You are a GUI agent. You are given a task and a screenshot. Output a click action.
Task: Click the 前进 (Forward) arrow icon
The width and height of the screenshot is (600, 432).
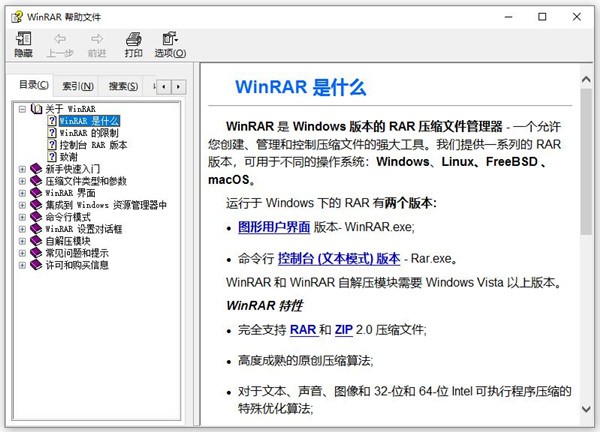[97, 39]
